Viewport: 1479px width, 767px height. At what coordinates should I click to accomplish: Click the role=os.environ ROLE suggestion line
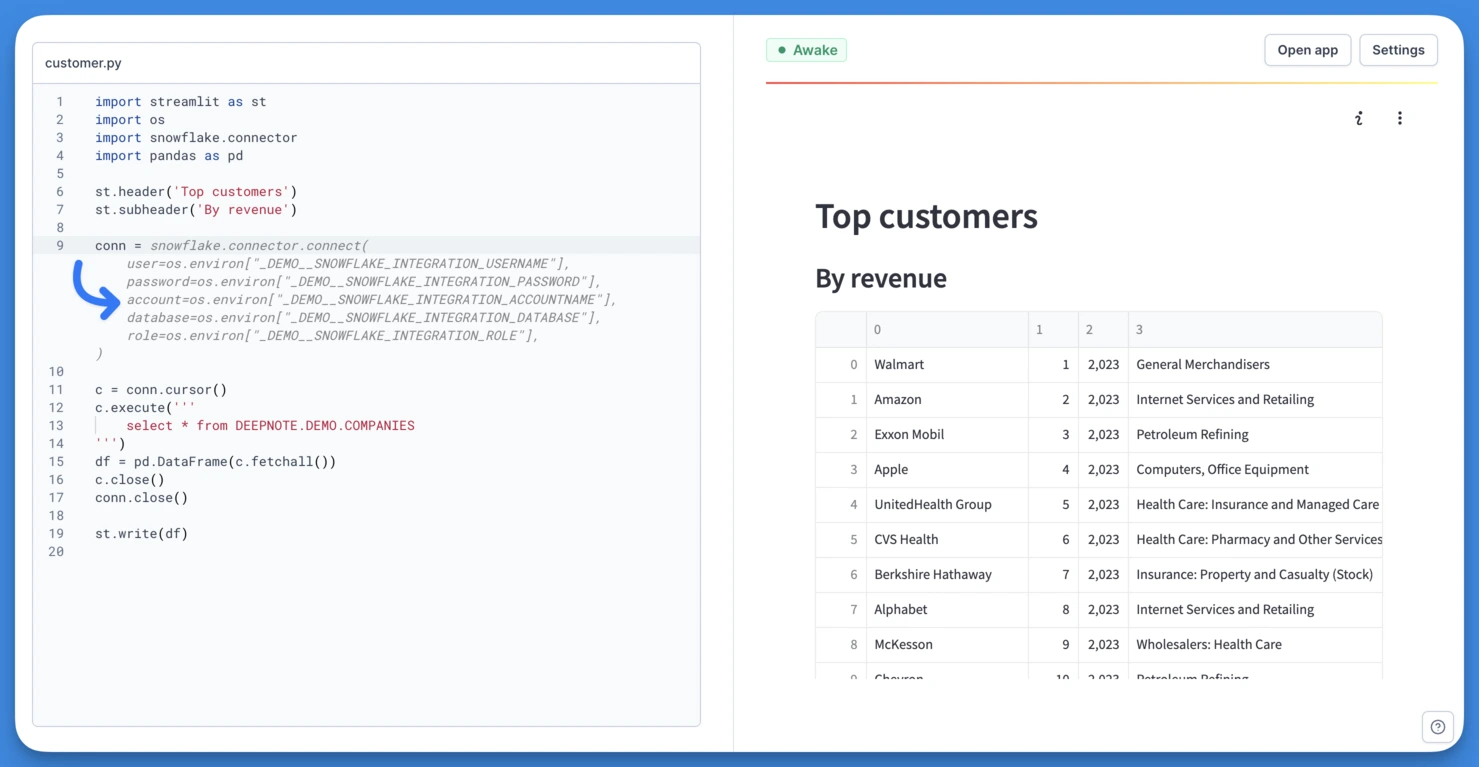click(333, 335)
